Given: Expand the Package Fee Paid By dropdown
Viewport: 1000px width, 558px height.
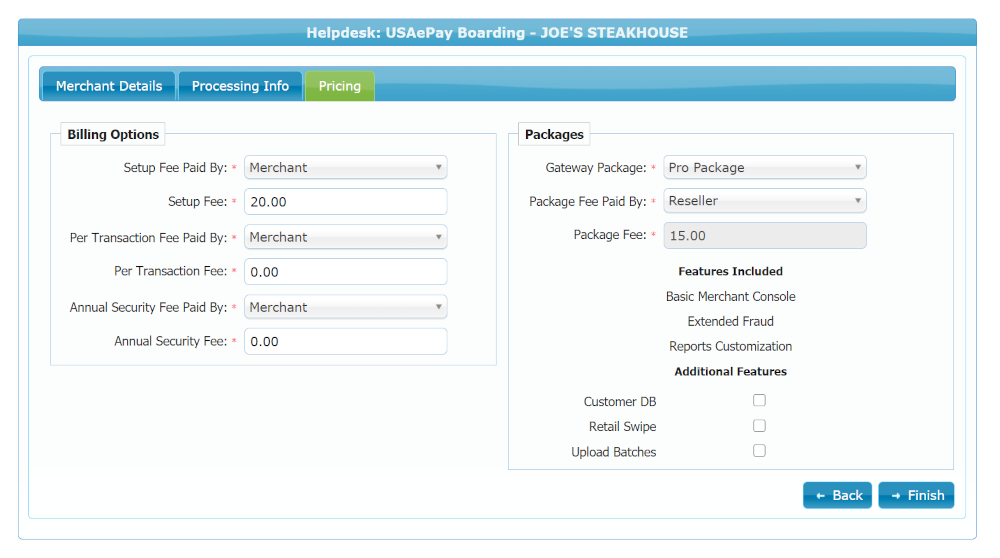Looking at the screenshot, I should tap(765, 201).
